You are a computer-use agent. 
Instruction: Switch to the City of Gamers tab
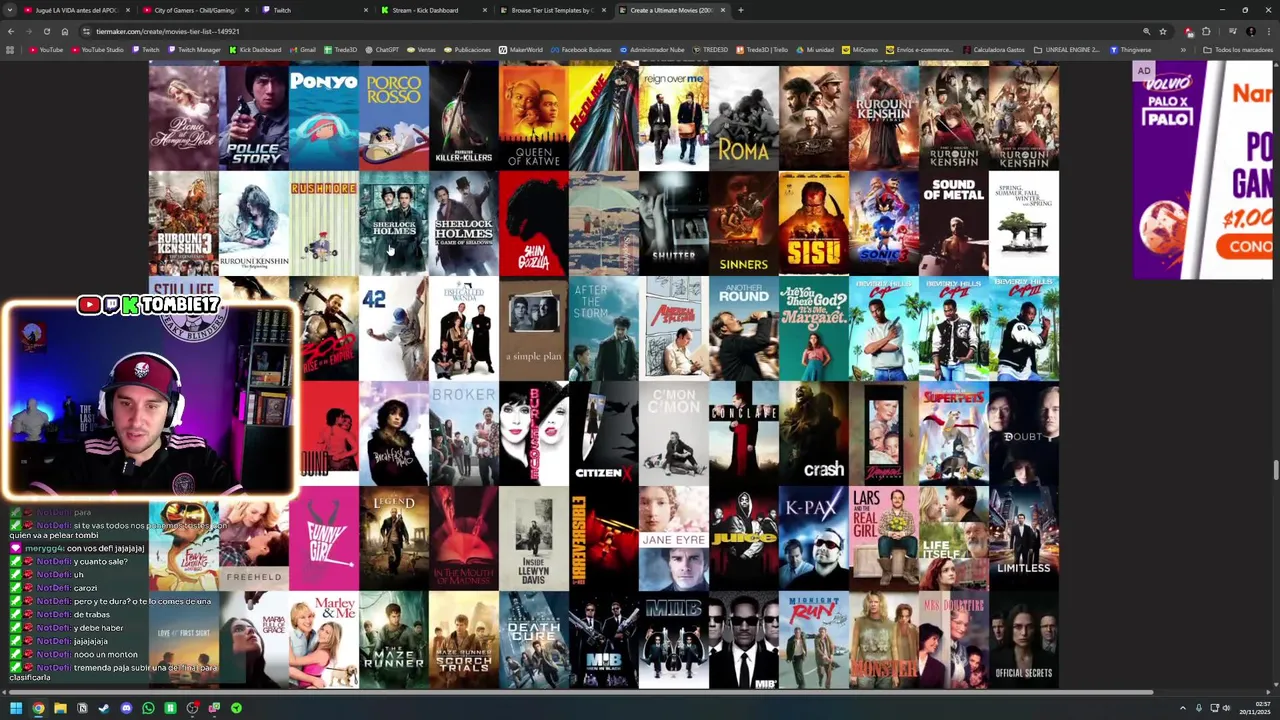pyautogui.click(x=194, y=10)
